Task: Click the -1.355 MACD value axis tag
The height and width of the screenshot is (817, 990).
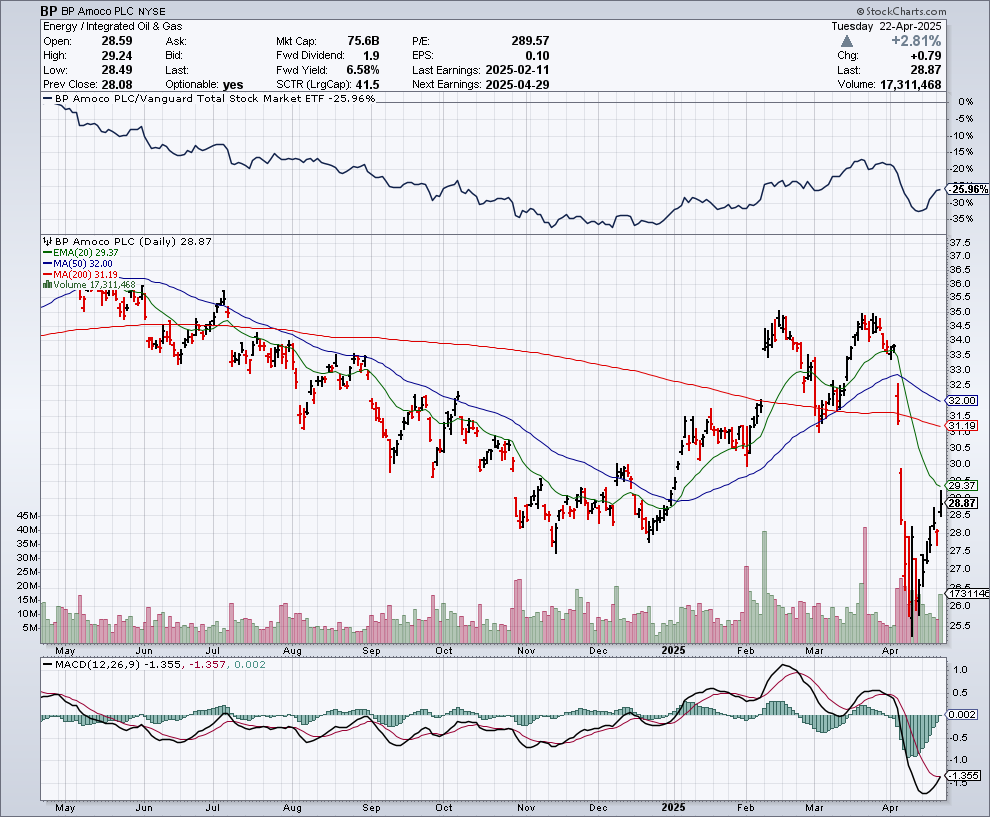Action: coord(967,776)
